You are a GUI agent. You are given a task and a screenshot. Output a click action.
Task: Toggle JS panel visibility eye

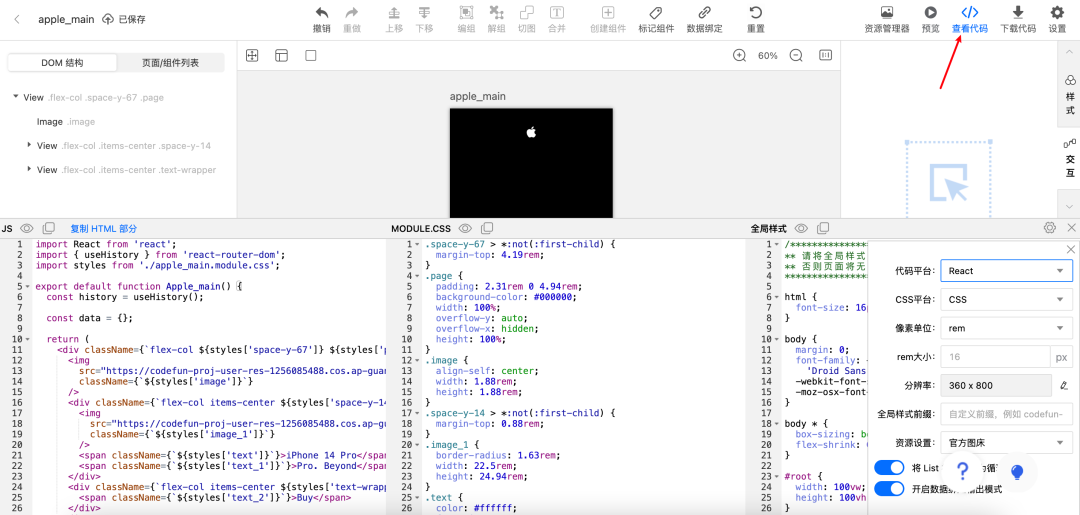[x=27, y=229]
